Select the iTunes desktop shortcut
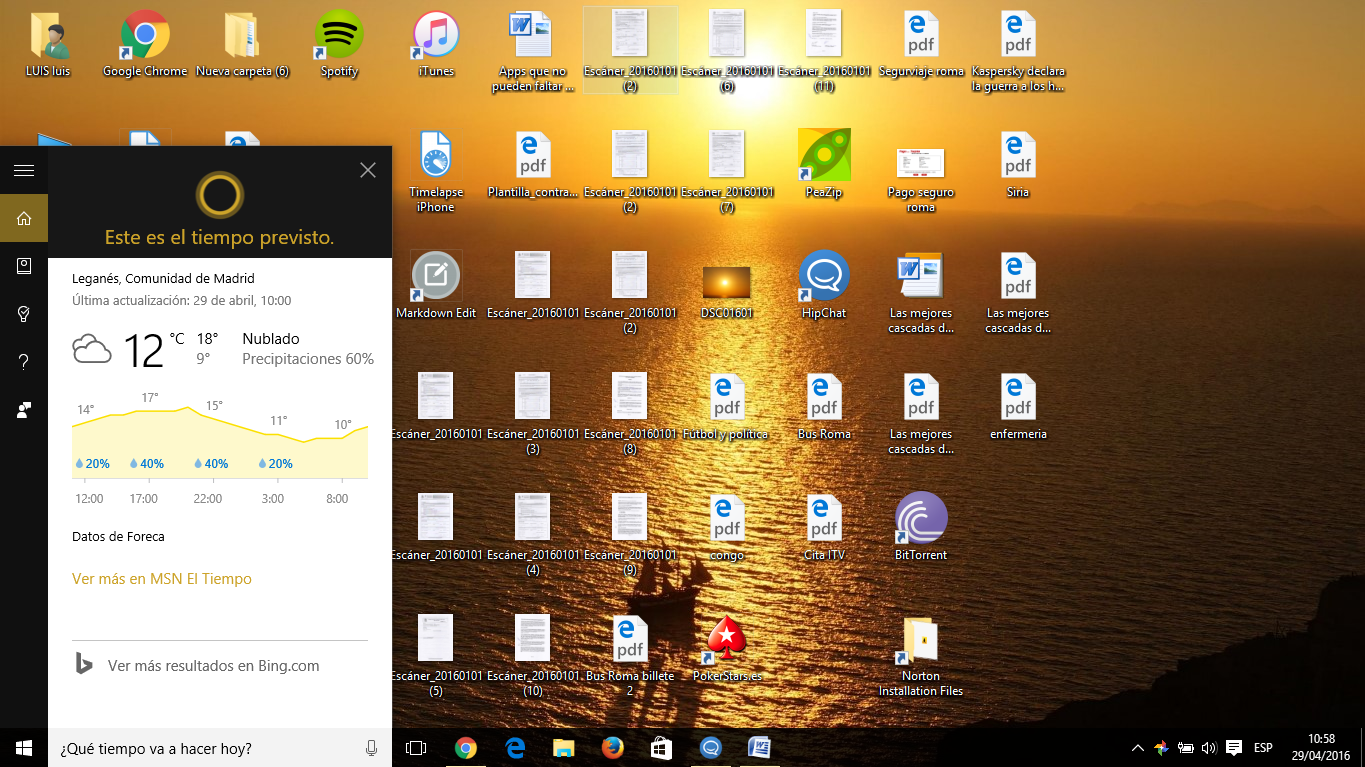This screenshot has height=767, width=1365. (x=436, y=45)
